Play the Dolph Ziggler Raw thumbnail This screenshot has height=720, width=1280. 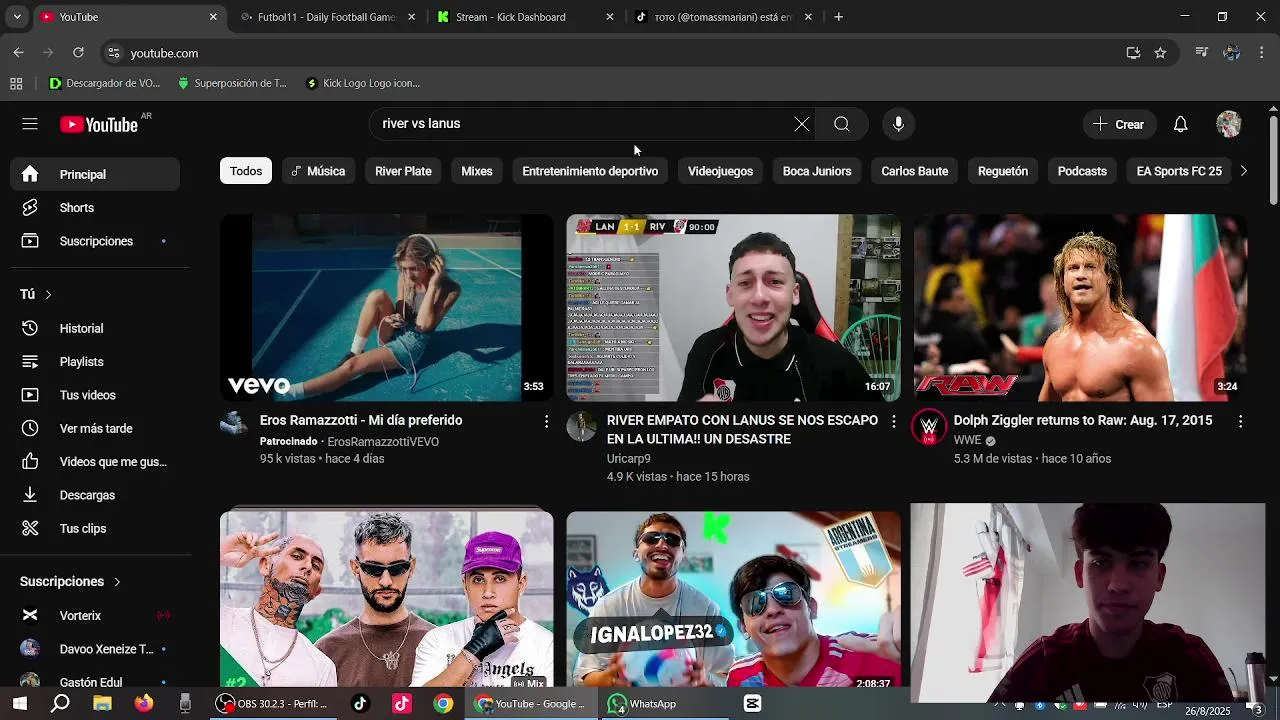[1080, 308]
